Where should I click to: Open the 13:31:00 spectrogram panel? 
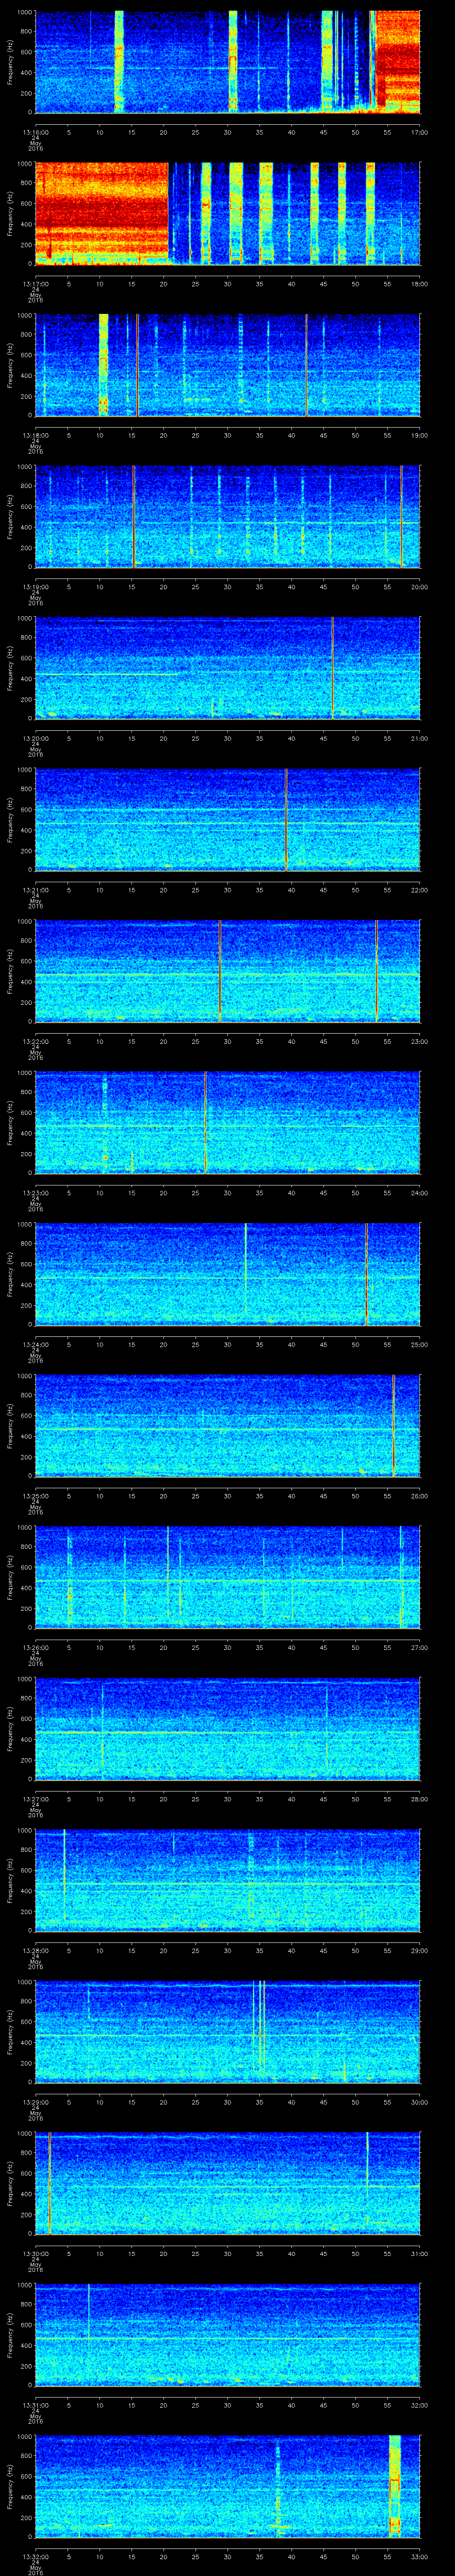tap(227, 2334)
